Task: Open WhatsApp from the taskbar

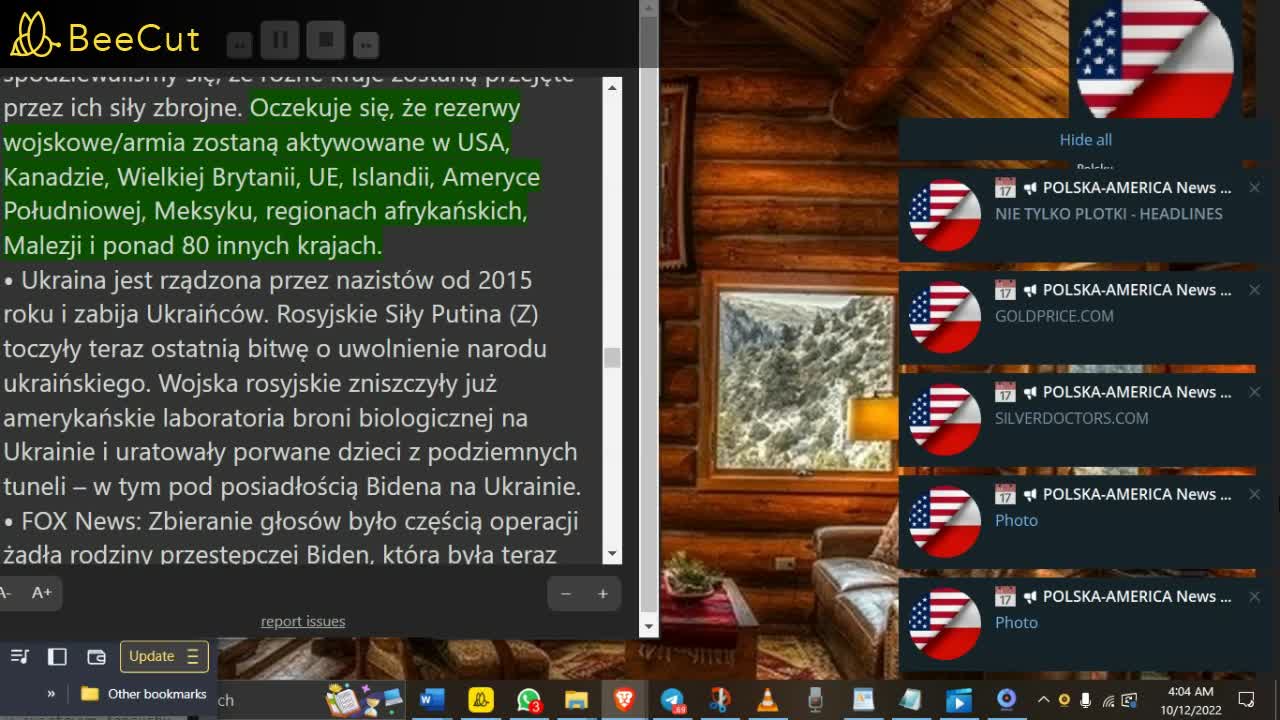Action: pos(528,700)
